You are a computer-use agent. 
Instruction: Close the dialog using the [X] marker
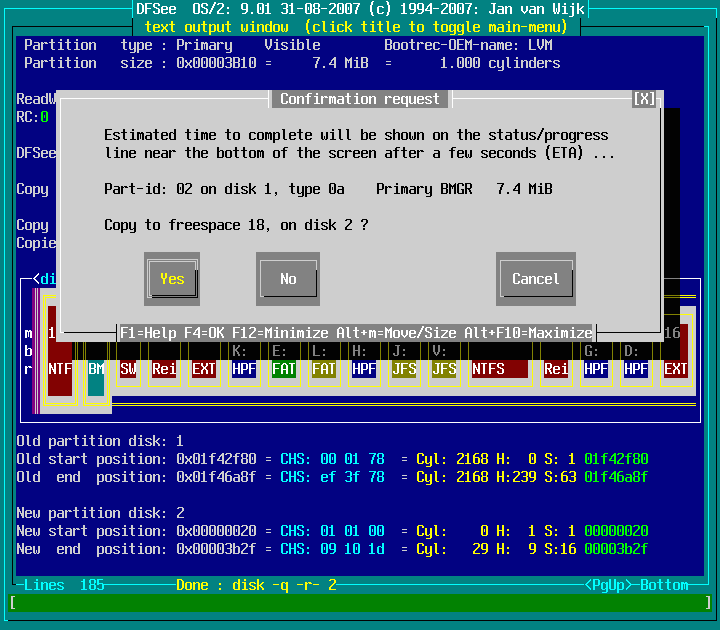(645, 99)
